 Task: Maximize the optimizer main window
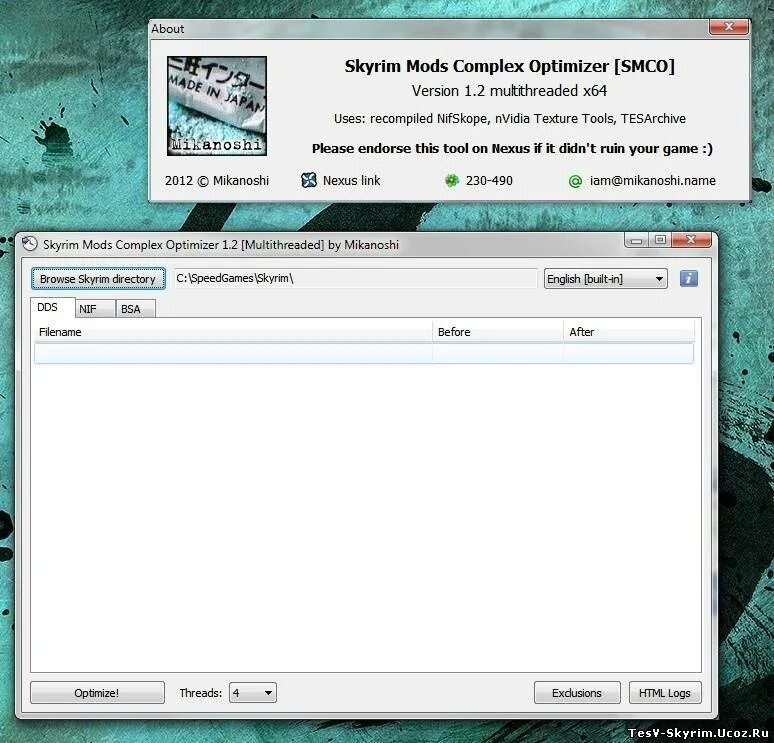point(660,240)
